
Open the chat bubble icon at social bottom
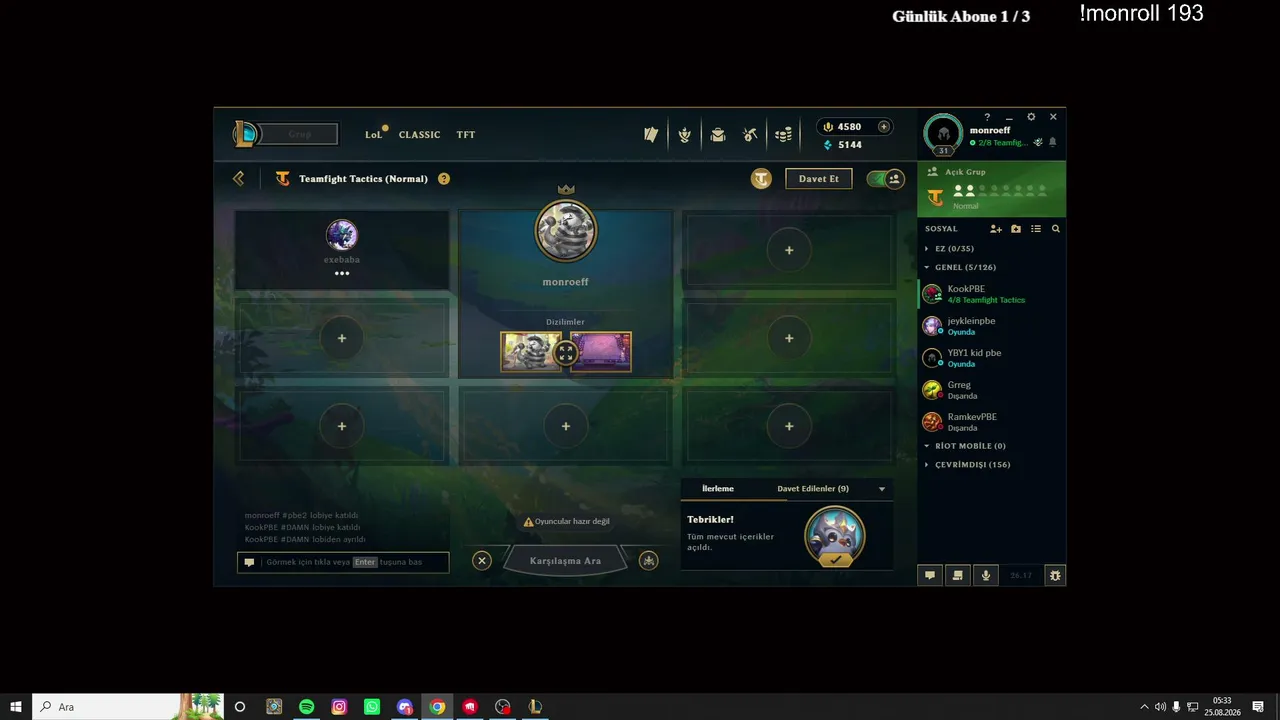(x=930, y=575)
